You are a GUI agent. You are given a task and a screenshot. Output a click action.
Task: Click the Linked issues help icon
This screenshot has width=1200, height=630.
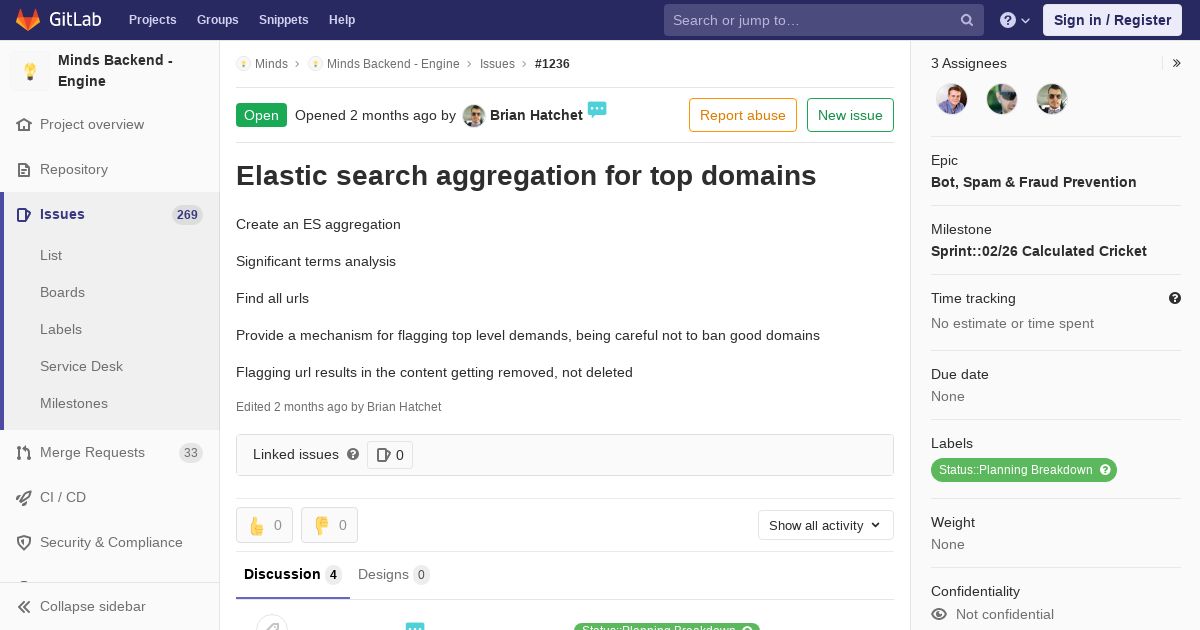coord(353,454)
